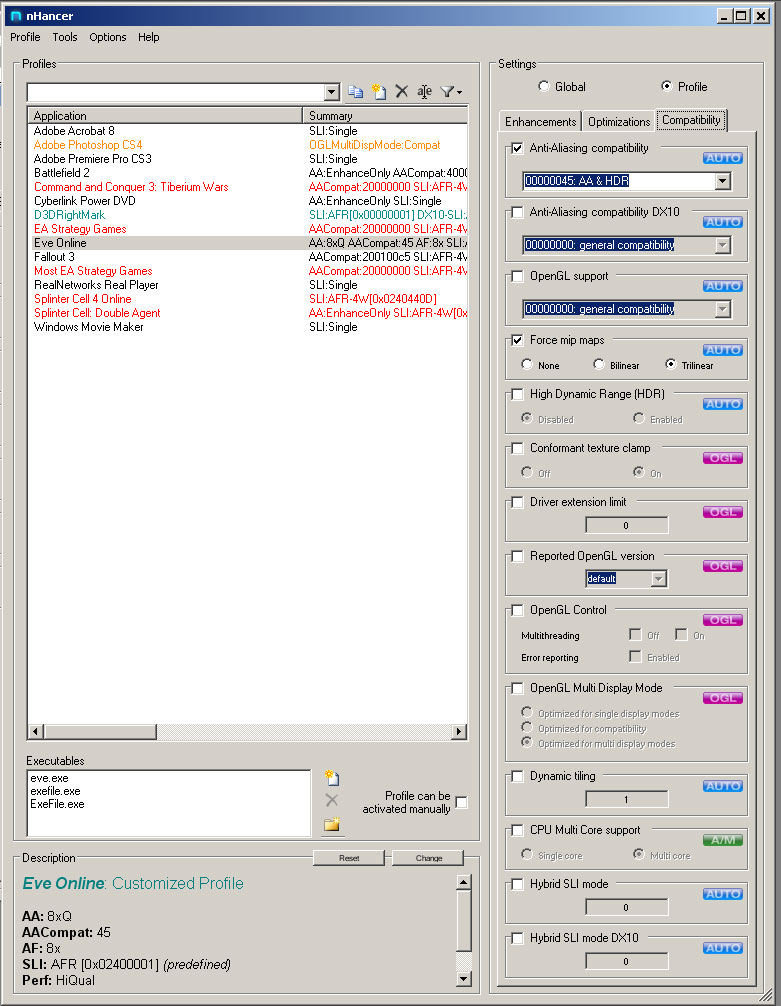Click OGL badge for Driver extension limit
781x1006 pixels.
pyautogui.click(x=723, y=512)
